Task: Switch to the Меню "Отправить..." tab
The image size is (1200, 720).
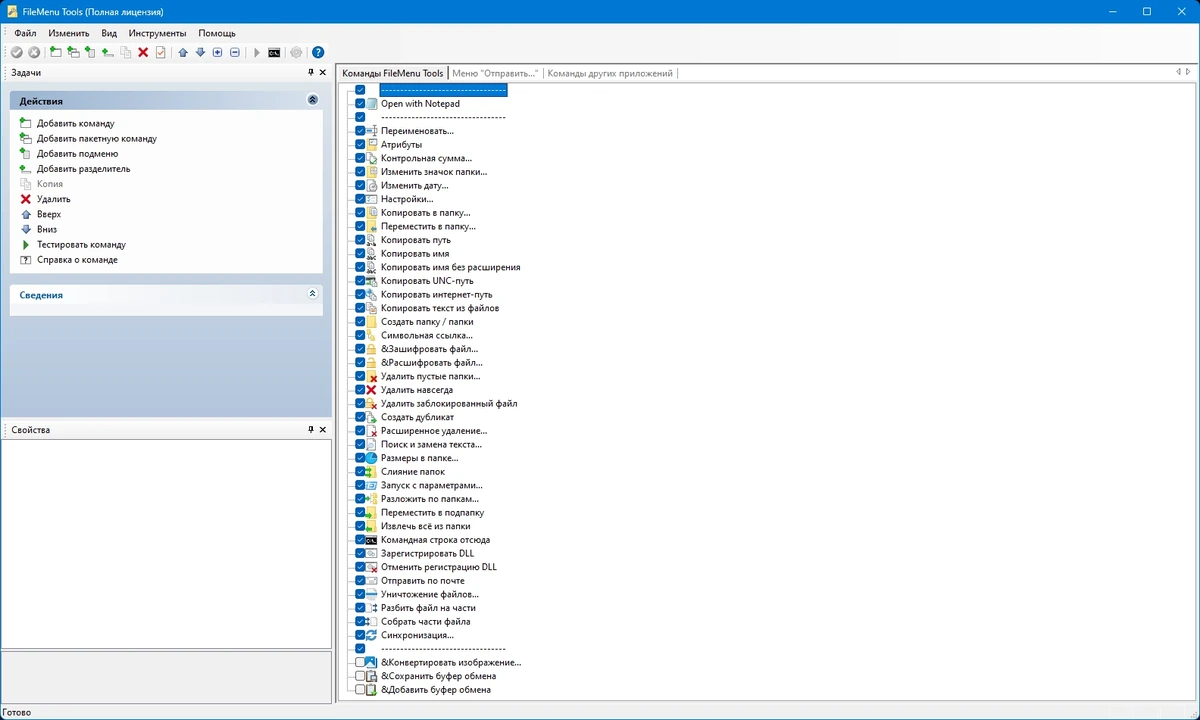Action: [495, 73]
